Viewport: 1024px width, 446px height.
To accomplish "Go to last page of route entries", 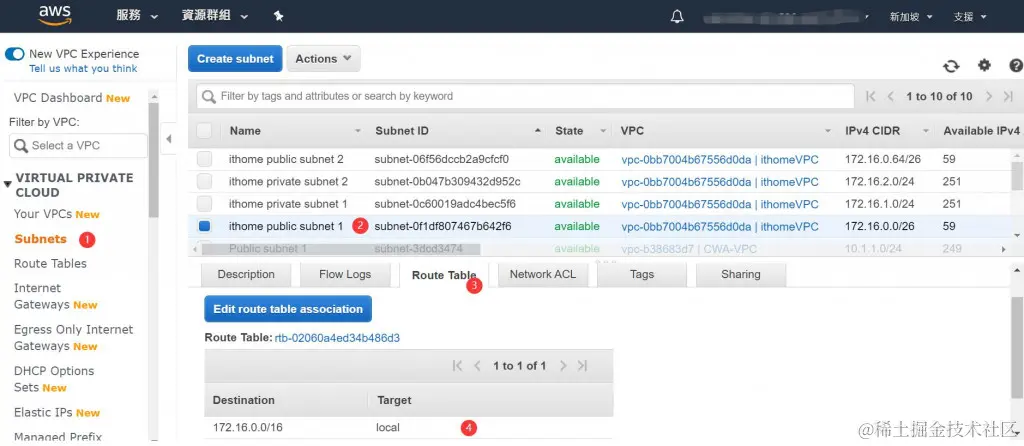I will pos(583,366).
